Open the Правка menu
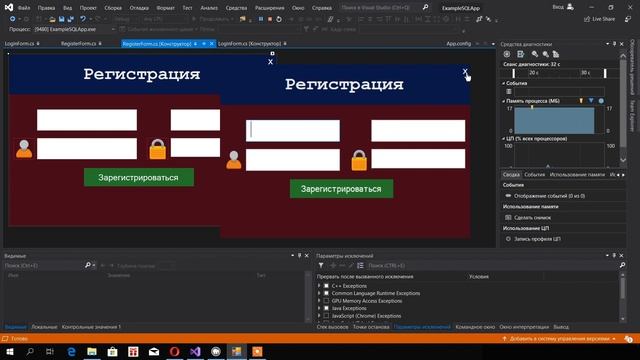Screen dimensions: 640x360 click(46, 8)
